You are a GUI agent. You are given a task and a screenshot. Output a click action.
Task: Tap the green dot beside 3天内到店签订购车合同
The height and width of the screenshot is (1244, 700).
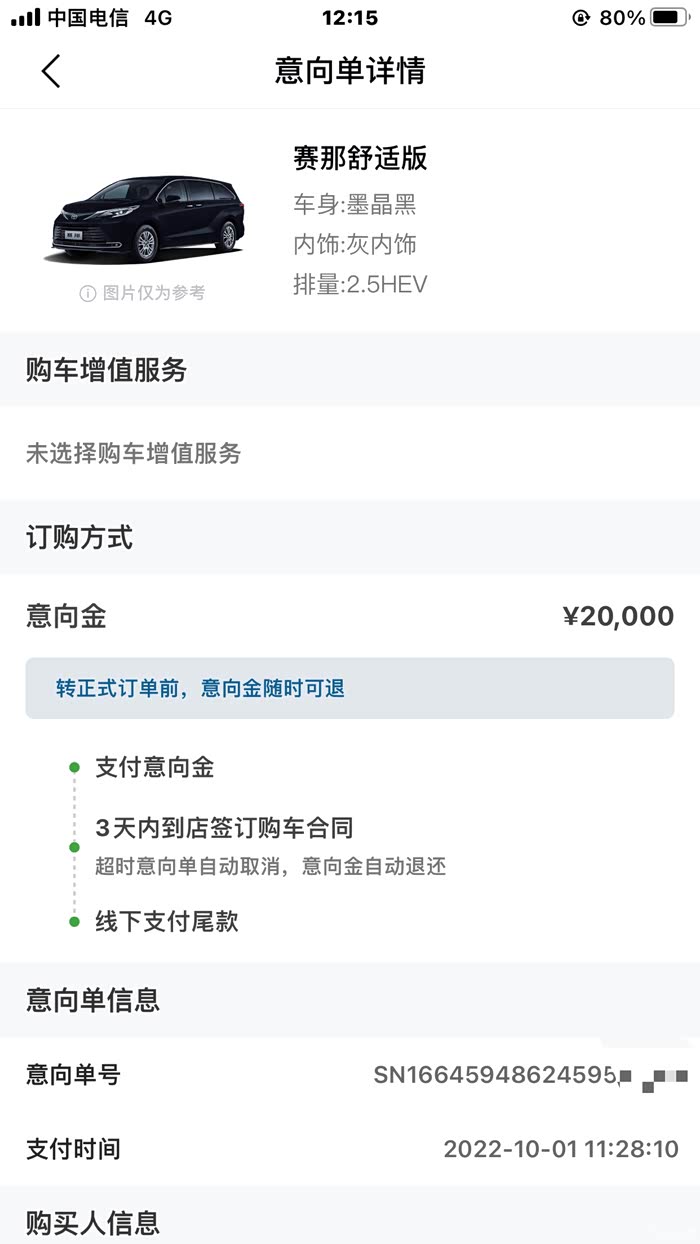click(74, 846)
